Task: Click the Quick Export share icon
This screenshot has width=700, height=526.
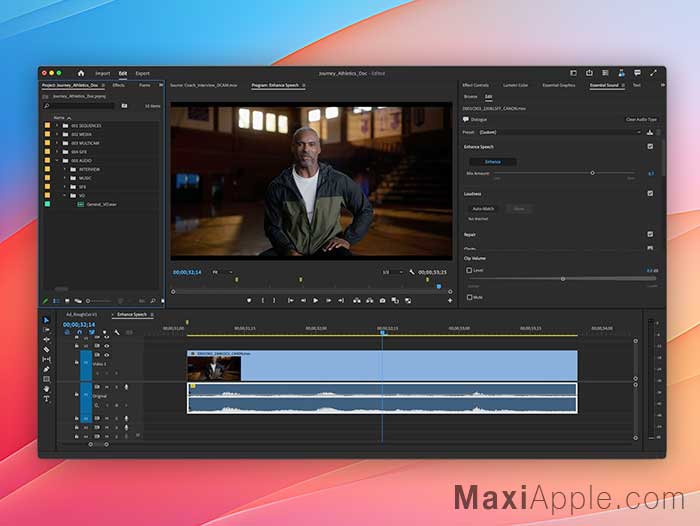Action: [x=589, y=73]
